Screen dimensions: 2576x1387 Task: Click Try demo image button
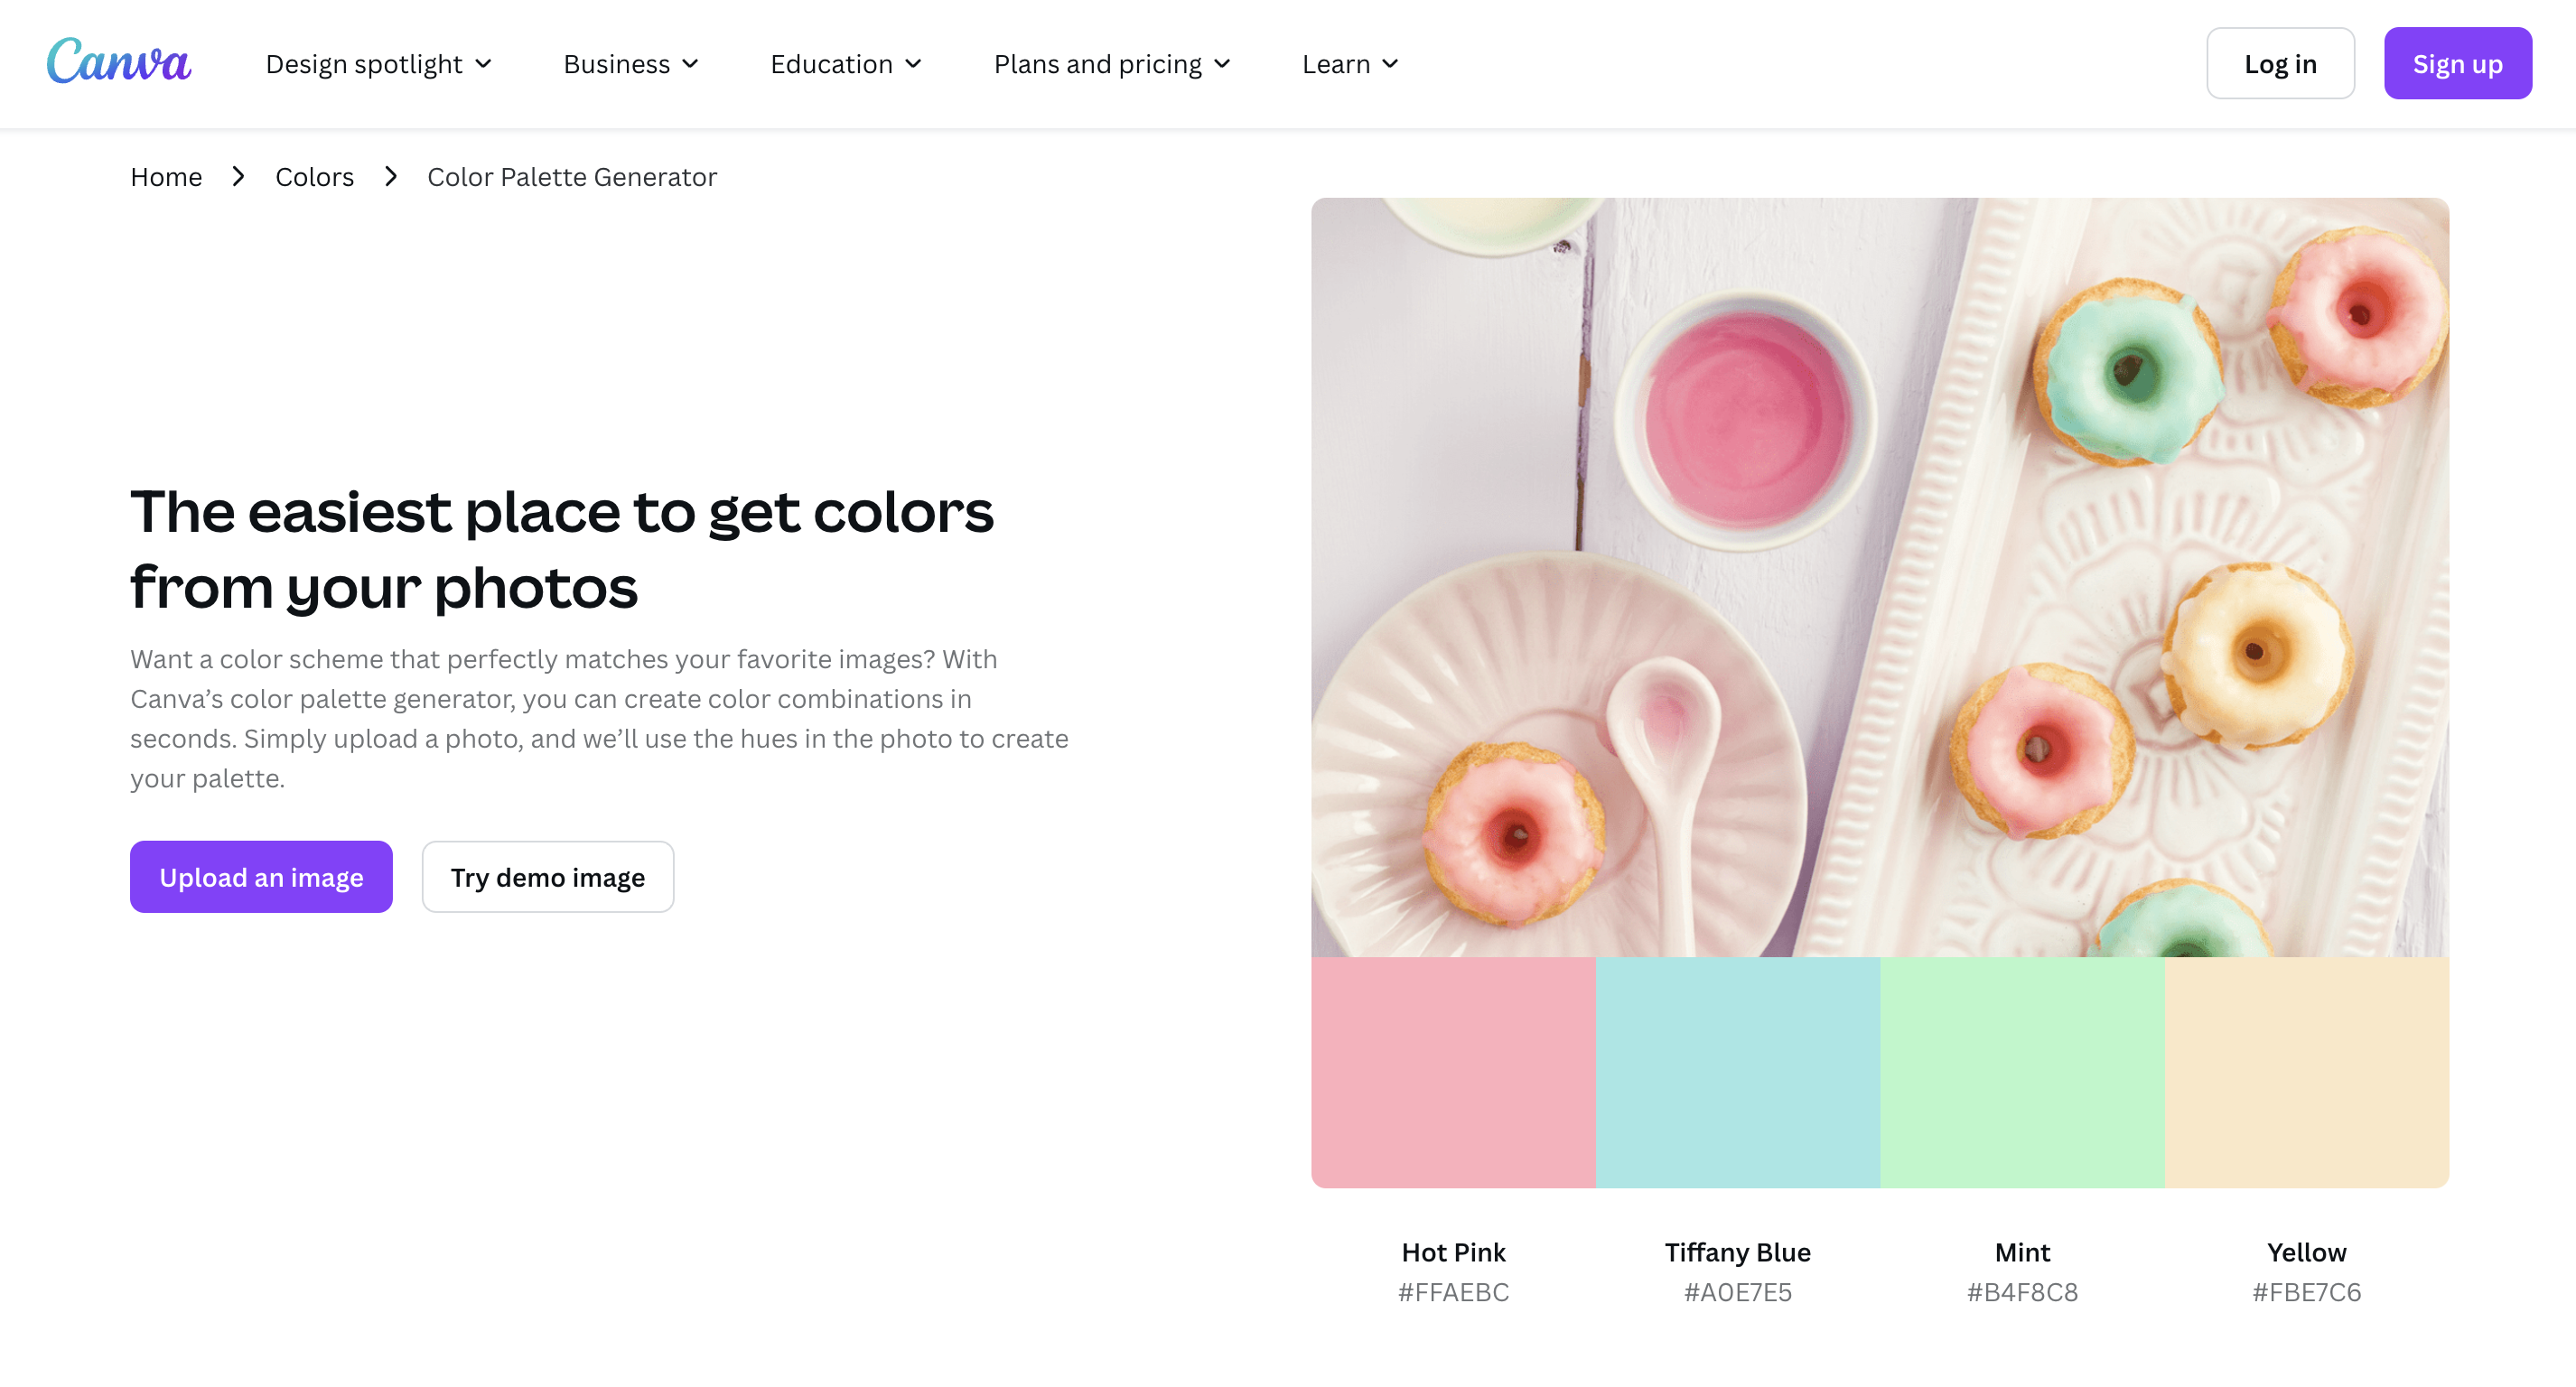click(x=548, y=877)
